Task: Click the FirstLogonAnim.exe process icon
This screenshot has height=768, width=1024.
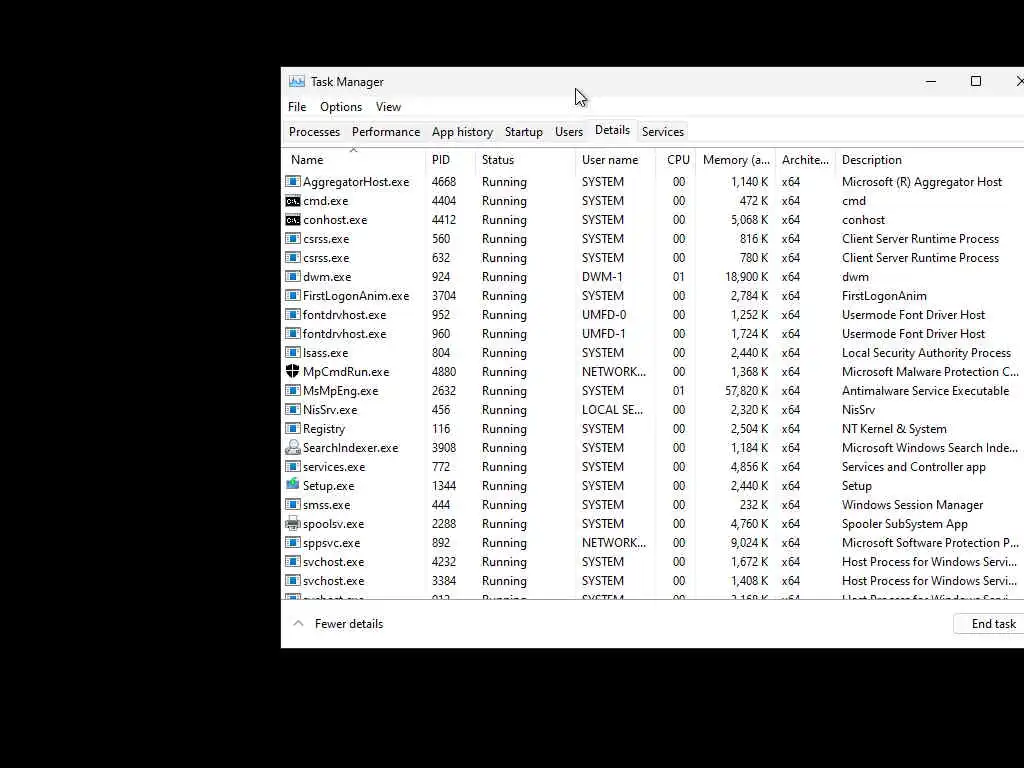Action: pyautogui.click(x=293, y=295)
